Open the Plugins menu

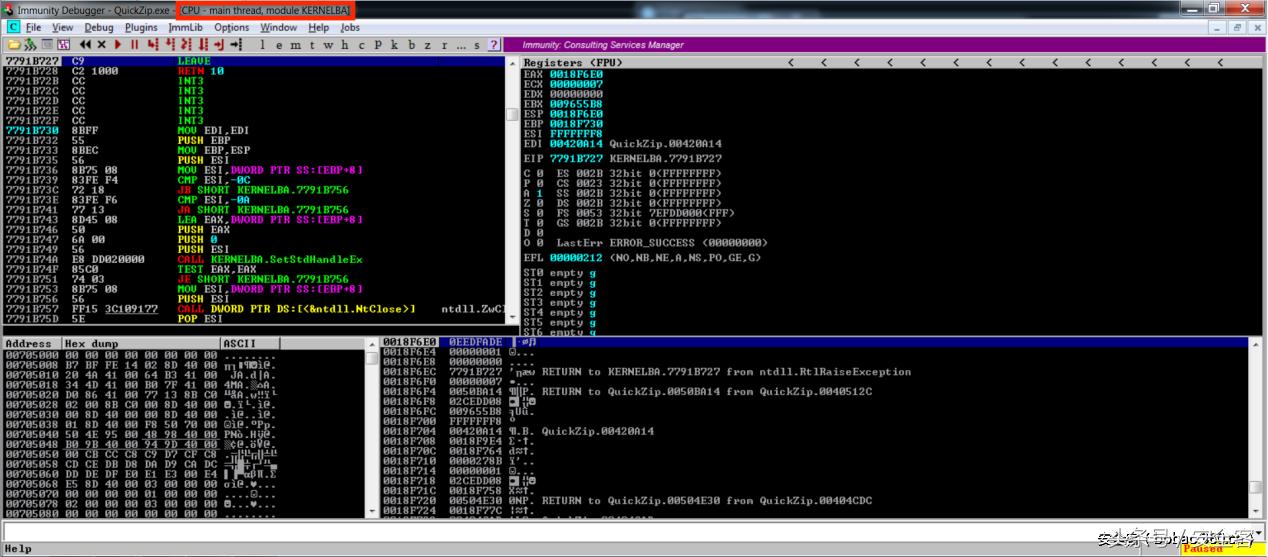[141, 27]
